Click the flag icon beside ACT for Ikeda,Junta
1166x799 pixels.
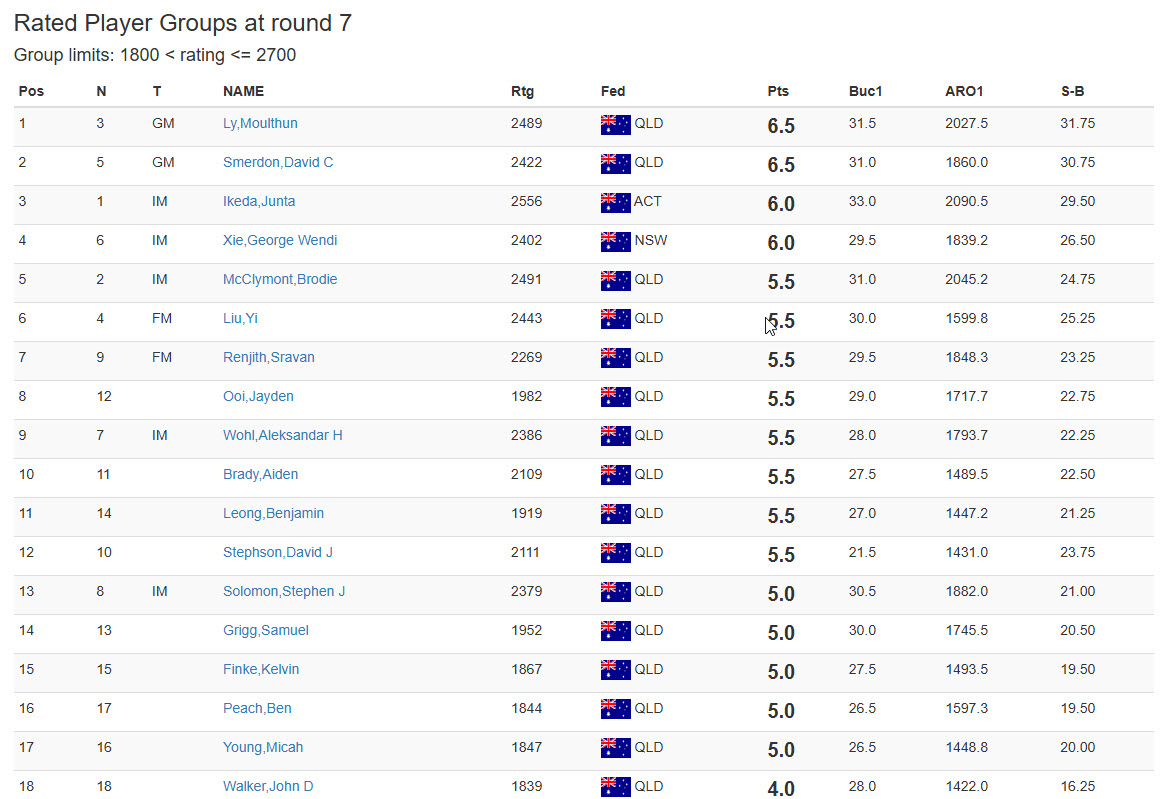pyautogui.click(x=615, y=203)
